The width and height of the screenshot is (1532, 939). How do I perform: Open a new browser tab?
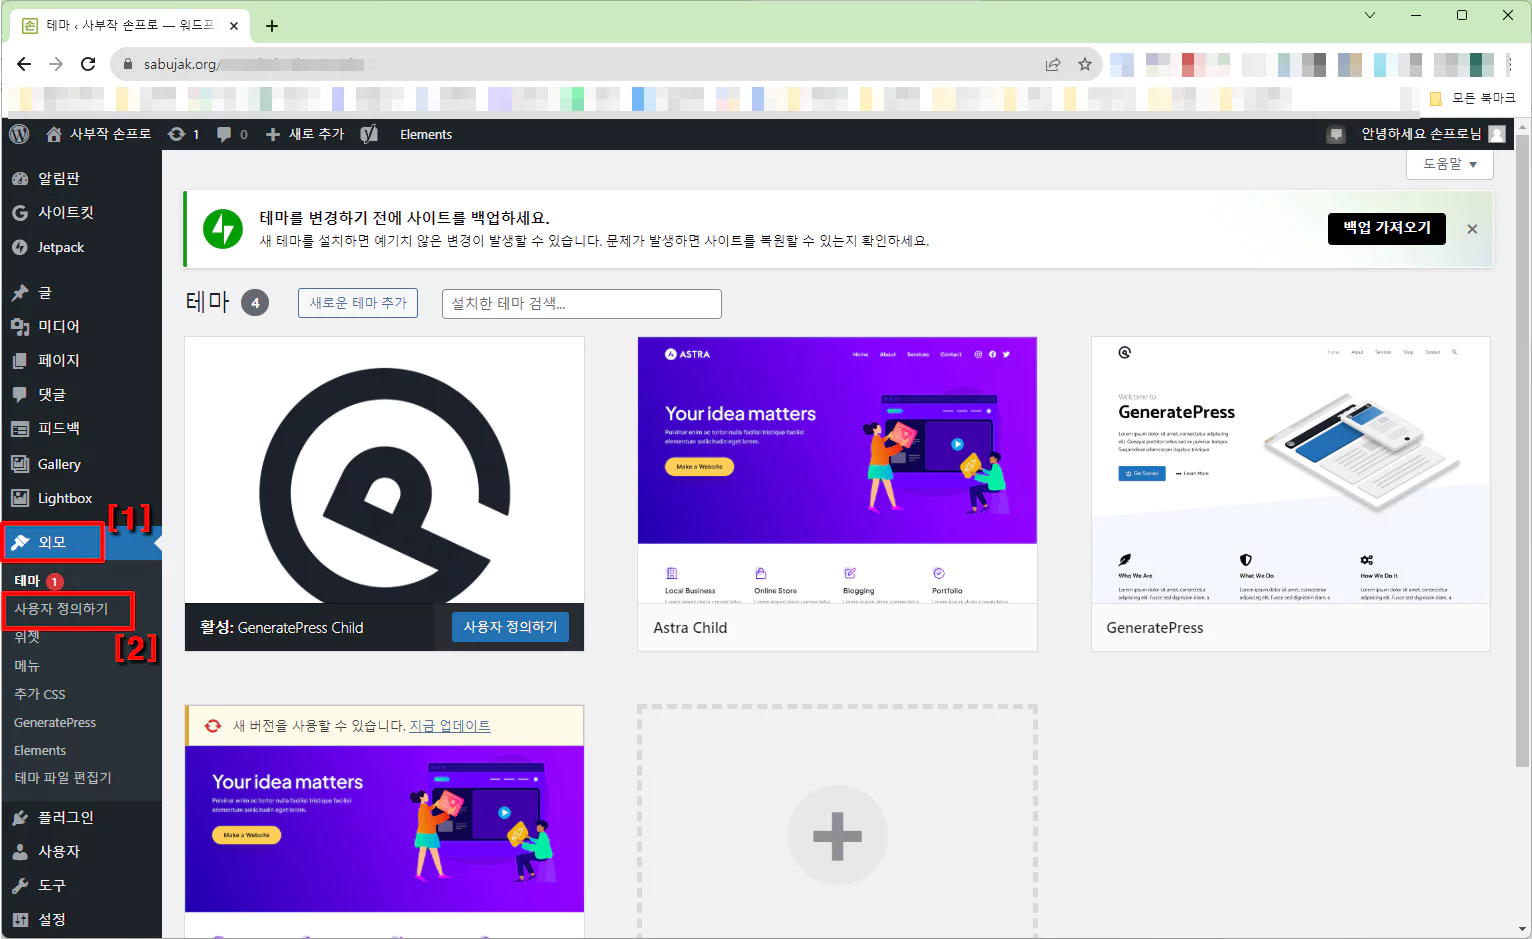tap(272, 26)
